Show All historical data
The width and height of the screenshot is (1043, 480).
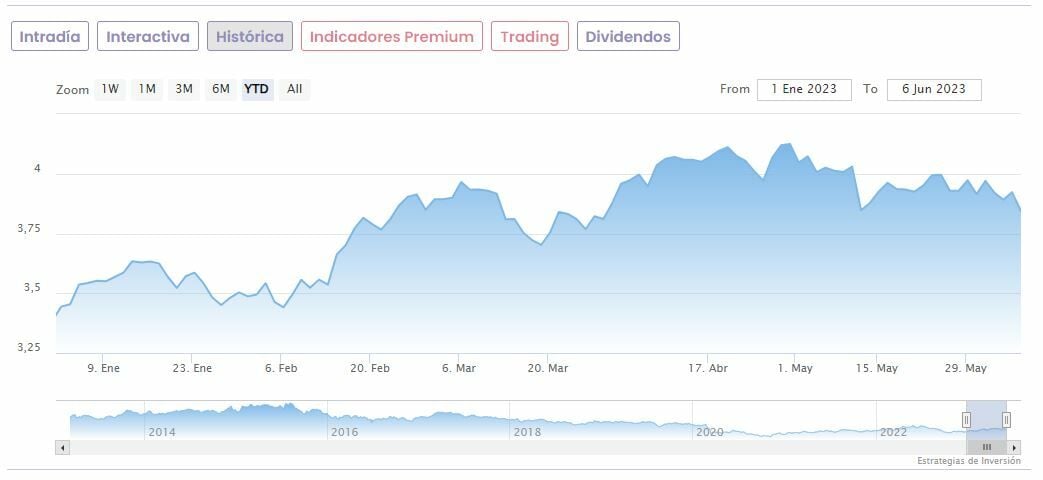[x=294, y=89]
